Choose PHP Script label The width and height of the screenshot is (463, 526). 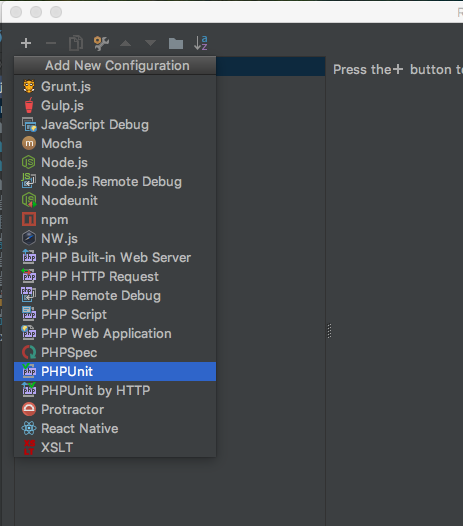74,315
